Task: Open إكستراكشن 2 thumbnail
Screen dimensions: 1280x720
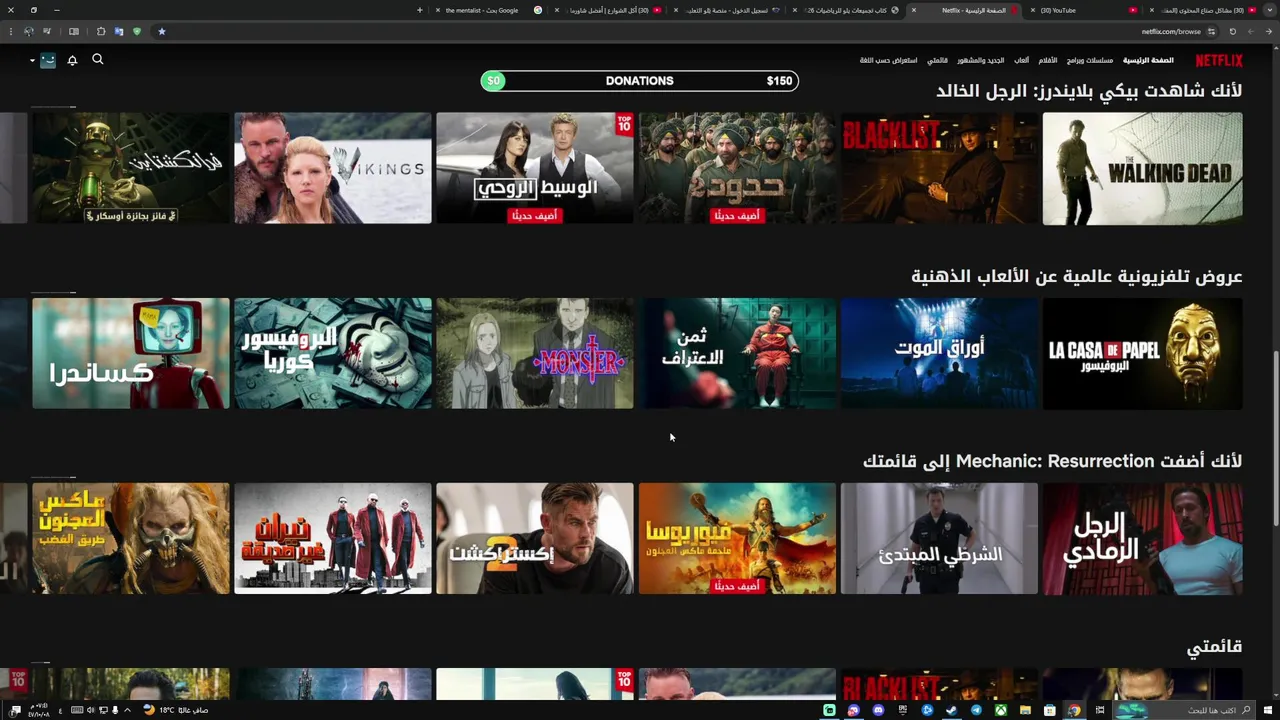Action: [535, 539]
